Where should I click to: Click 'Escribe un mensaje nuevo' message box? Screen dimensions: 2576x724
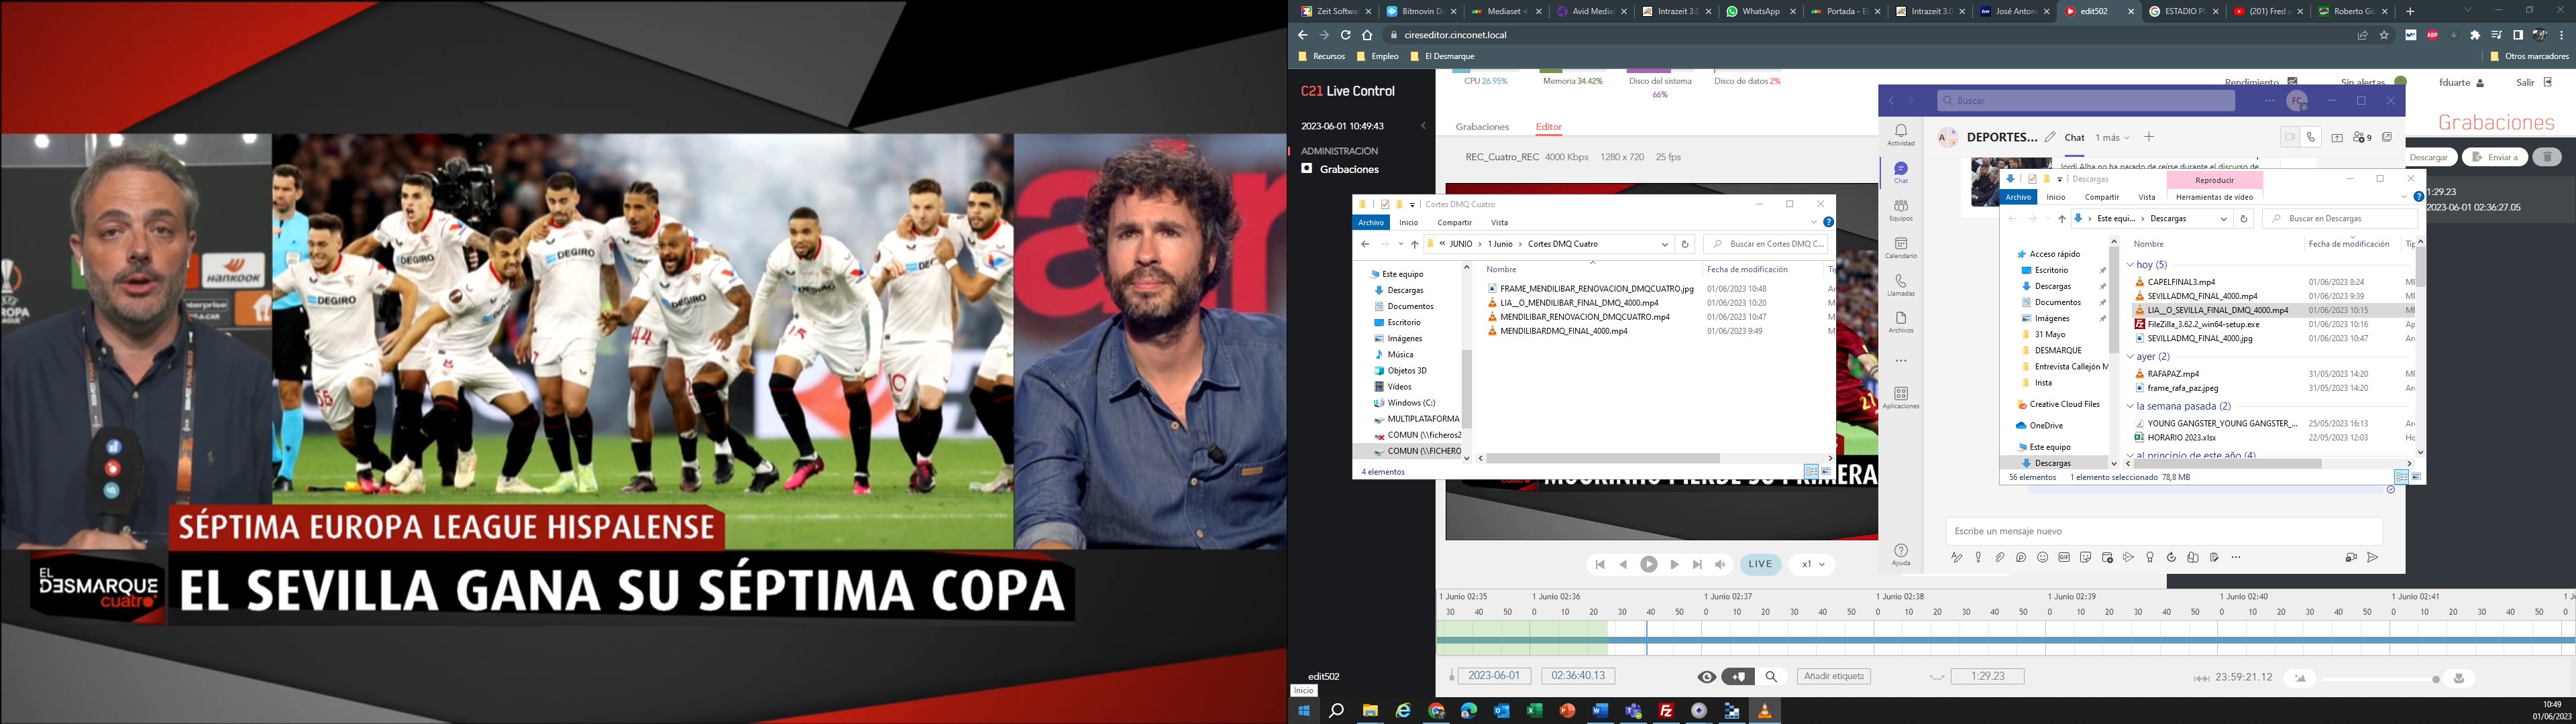[x=2164, y=531]
